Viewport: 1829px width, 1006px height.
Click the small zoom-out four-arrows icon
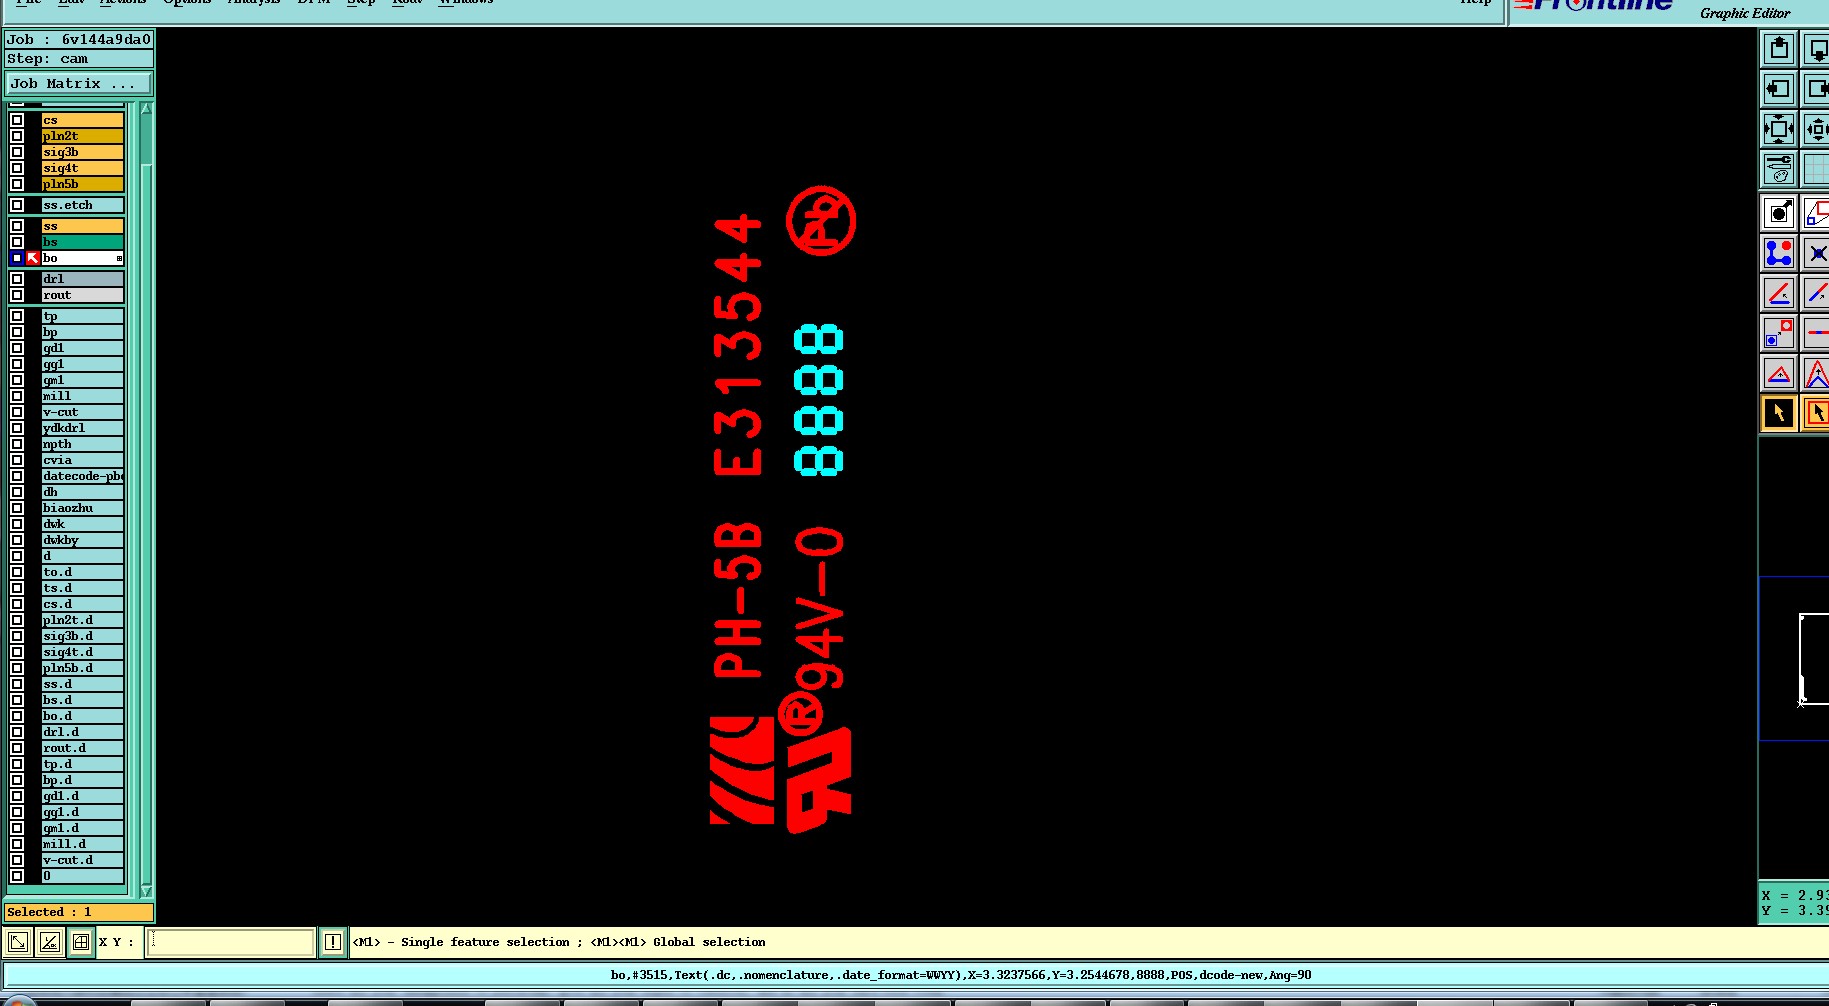pos(1816,129)
